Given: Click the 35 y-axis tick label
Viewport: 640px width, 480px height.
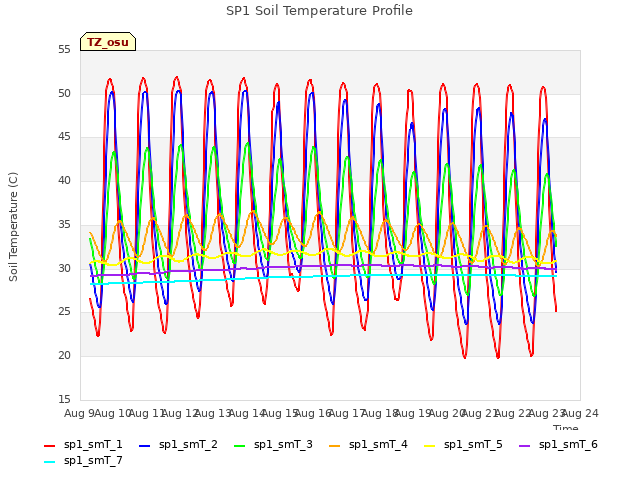Looking at the screenshot, I should click(x=64, y=224).
